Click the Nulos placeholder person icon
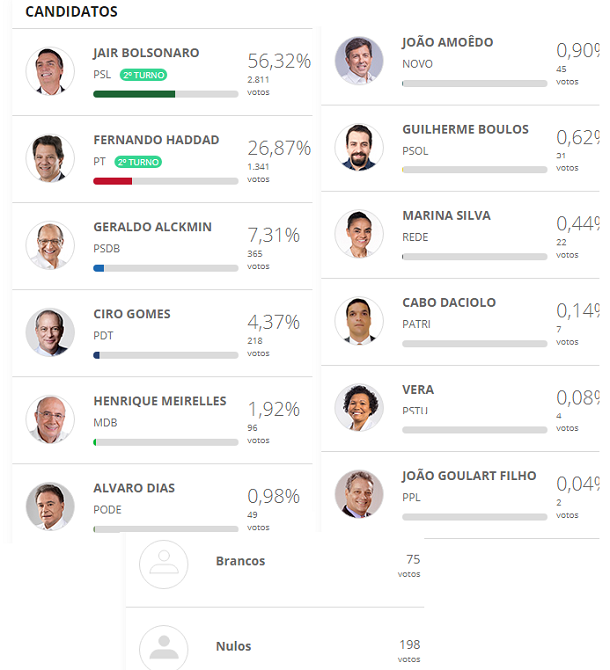This screenshot has width=610, height=670. pyautogui.click(x=164, y=649)
